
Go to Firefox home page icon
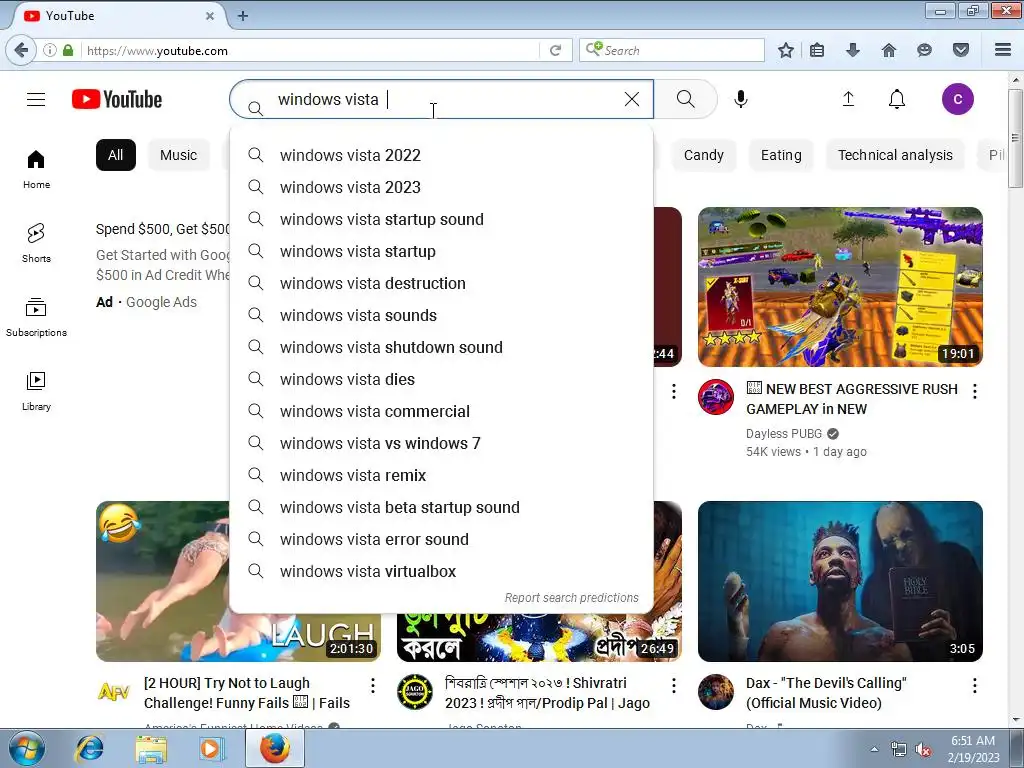[x=889, y=50]
